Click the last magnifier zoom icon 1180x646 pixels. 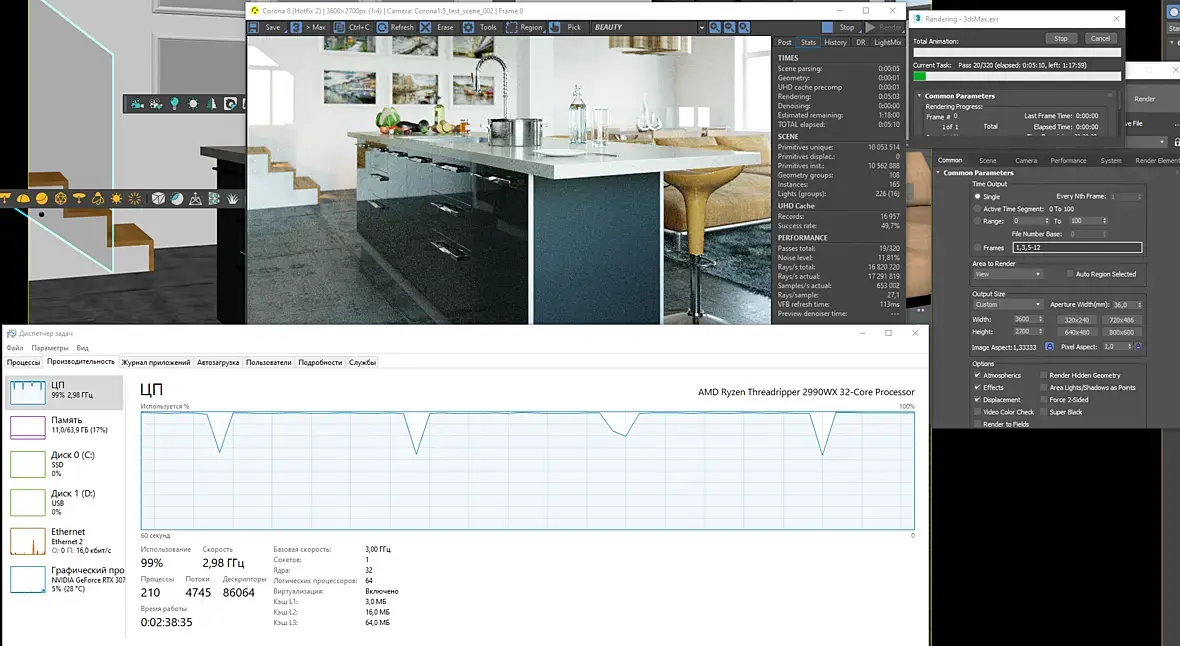(744, 27)
